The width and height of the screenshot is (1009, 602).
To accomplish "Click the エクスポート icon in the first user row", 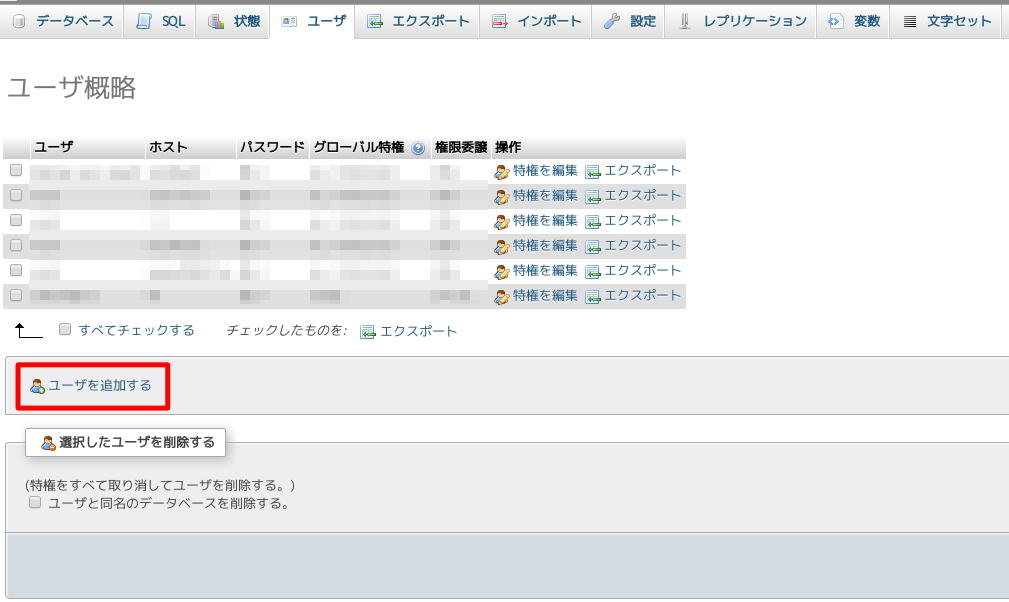I will [x=593, y=172].
